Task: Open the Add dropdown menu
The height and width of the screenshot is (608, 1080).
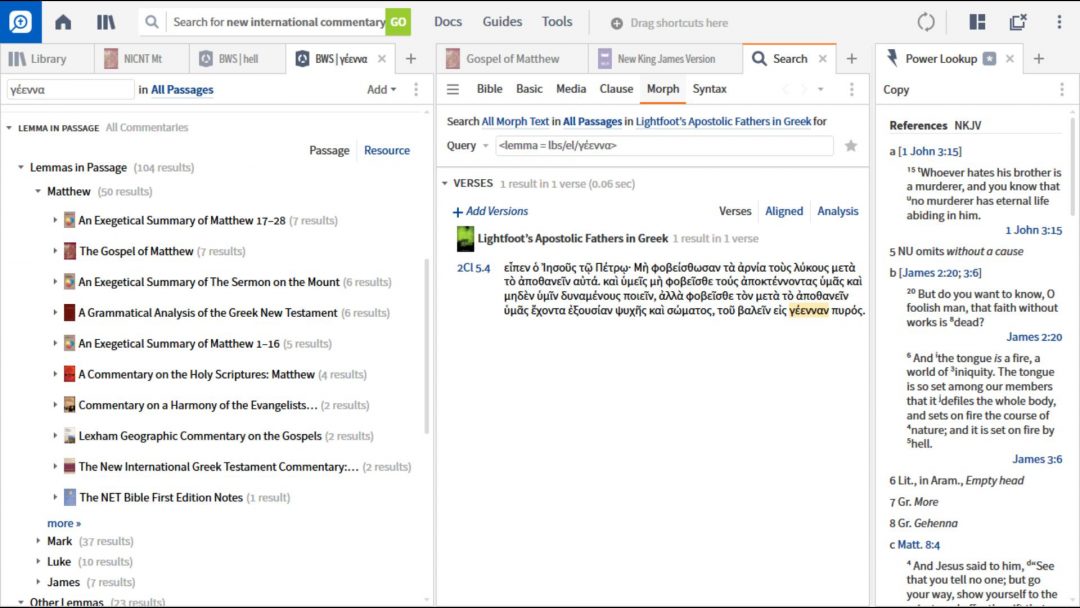Action: [x=381, y=90]
